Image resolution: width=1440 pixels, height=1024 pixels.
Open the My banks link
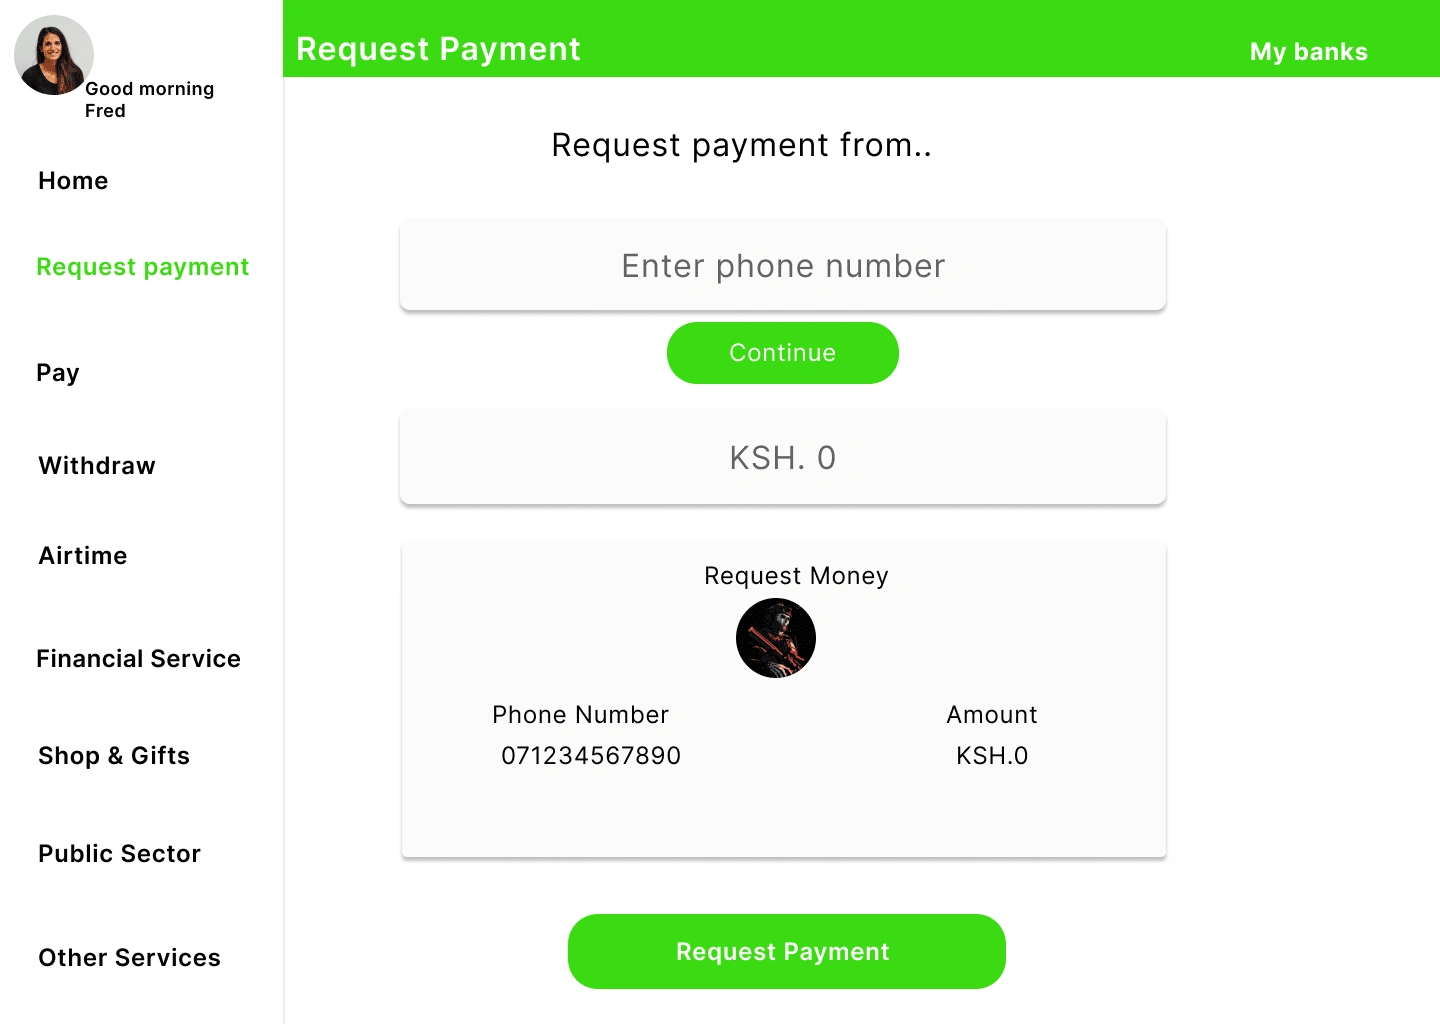(1309, 52)
